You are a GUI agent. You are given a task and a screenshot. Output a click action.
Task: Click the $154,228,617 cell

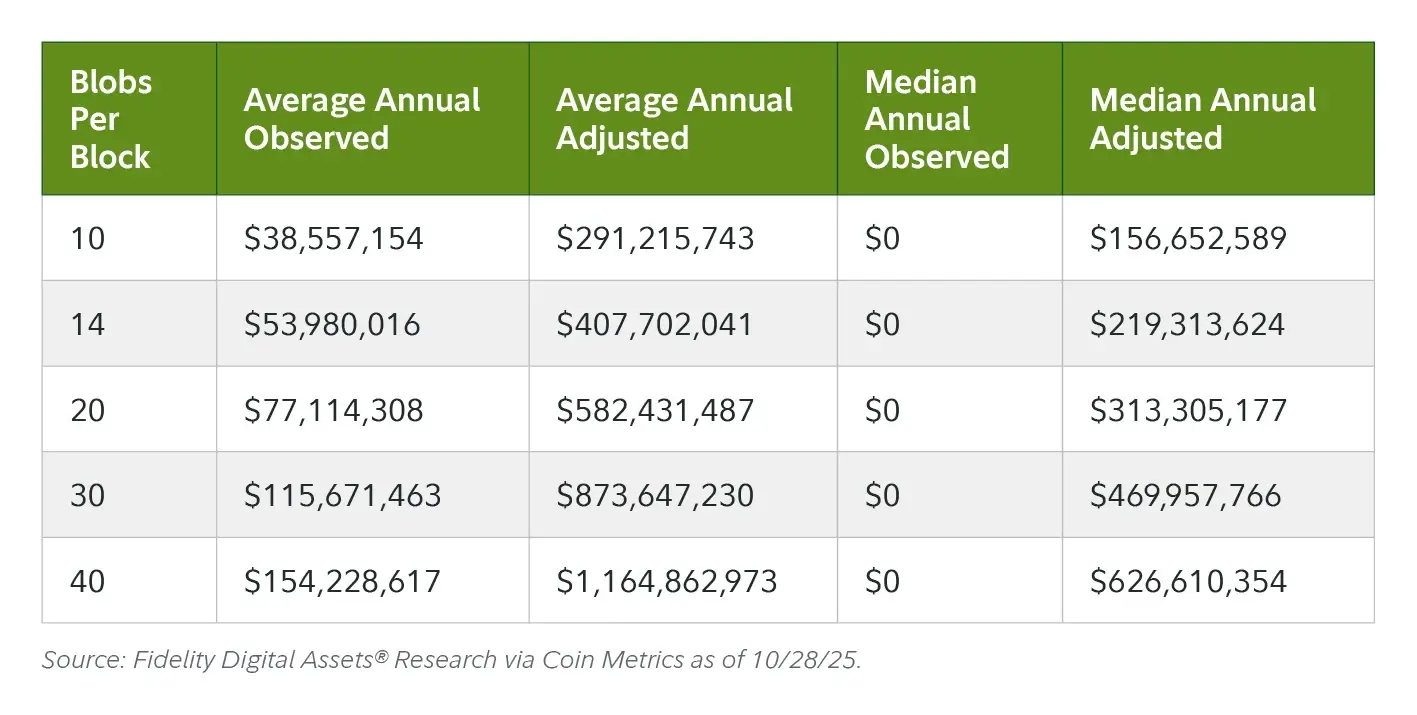[x=342, y=582]
